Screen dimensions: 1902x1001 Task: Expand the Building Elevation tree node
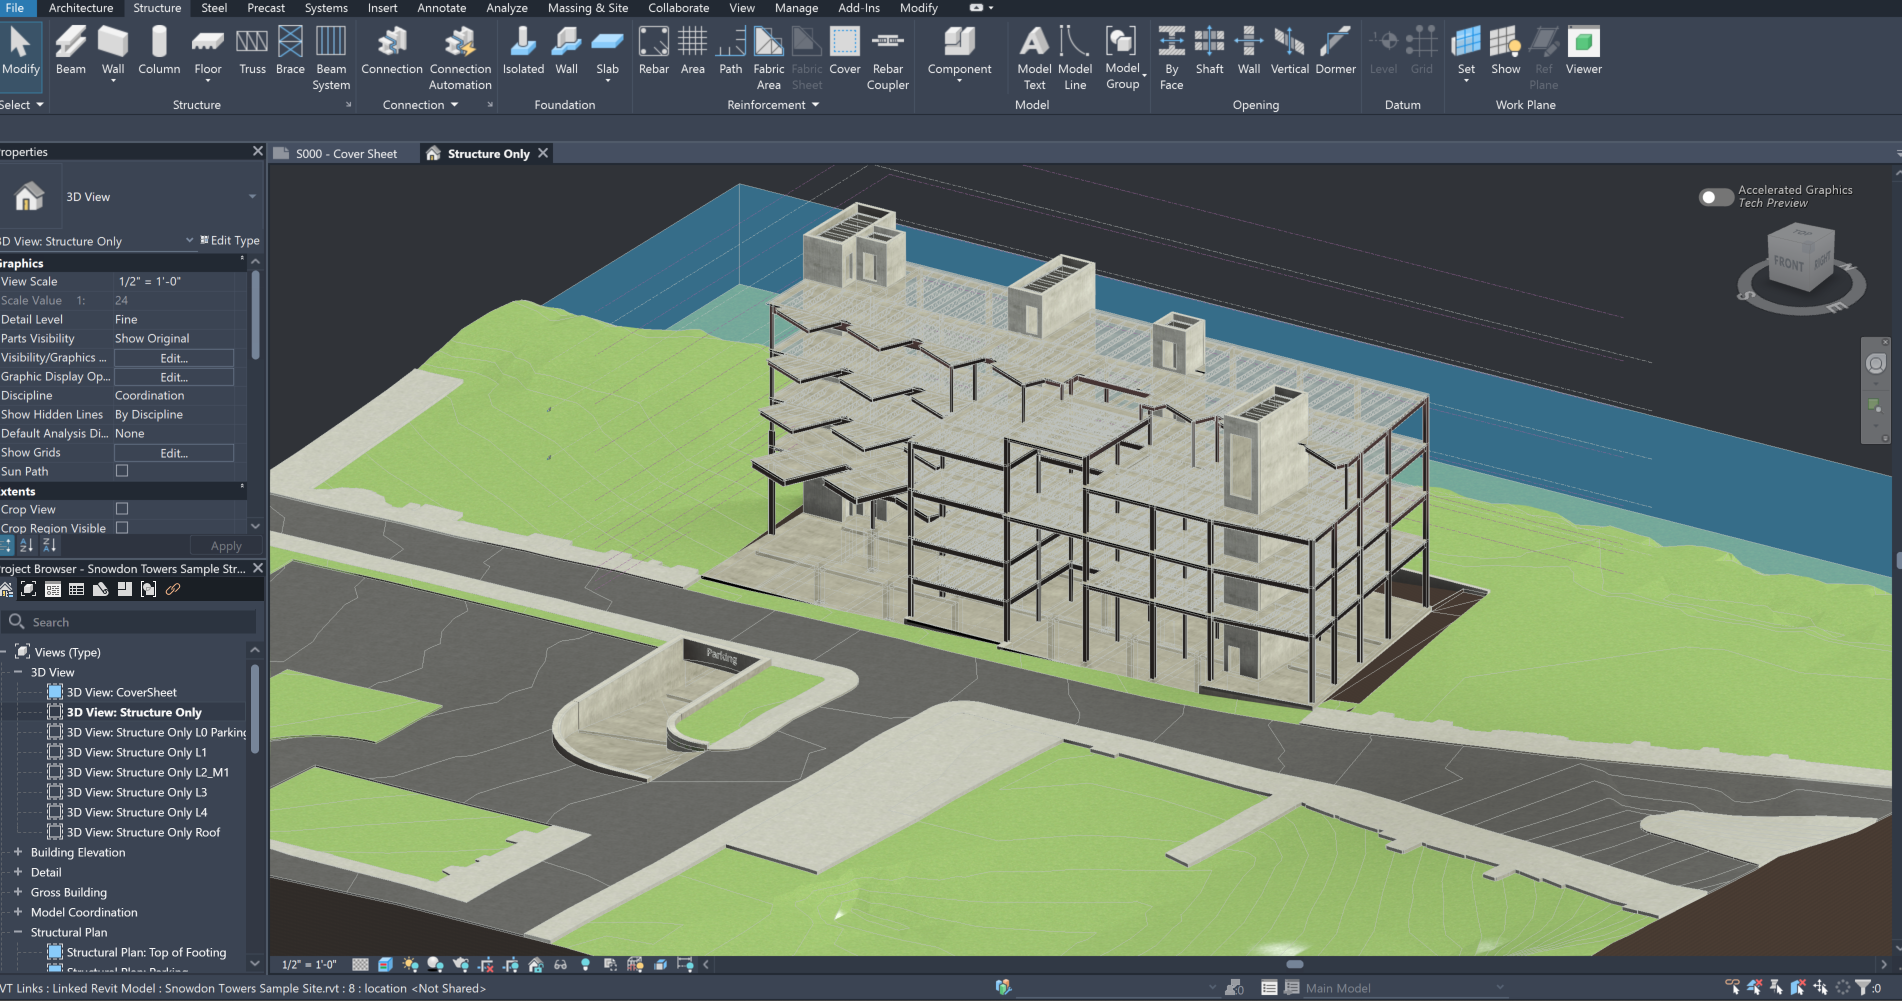18,852
